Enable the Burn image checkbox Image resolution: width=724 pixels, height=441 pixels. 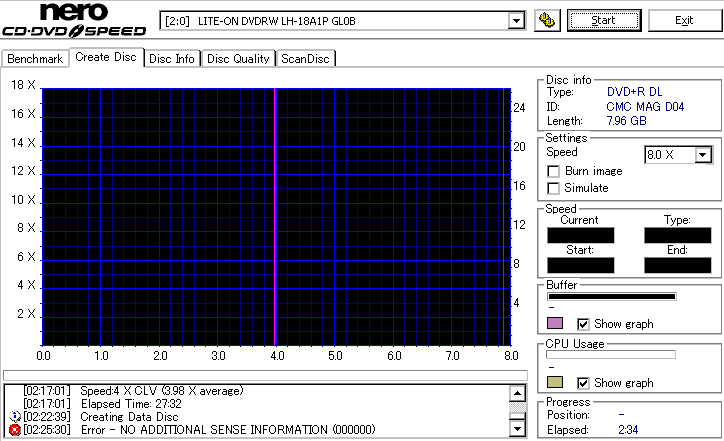(x=553, y=171)
